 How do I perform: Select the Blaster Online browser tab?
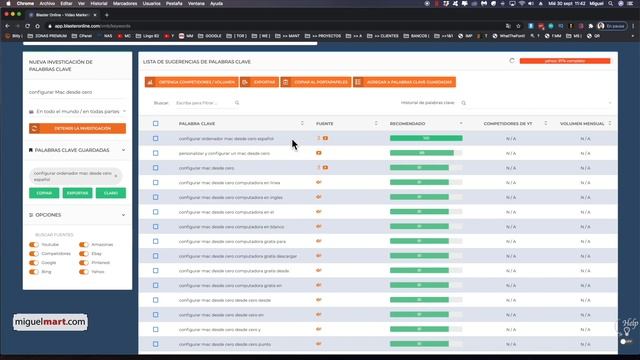pos(62,15)
